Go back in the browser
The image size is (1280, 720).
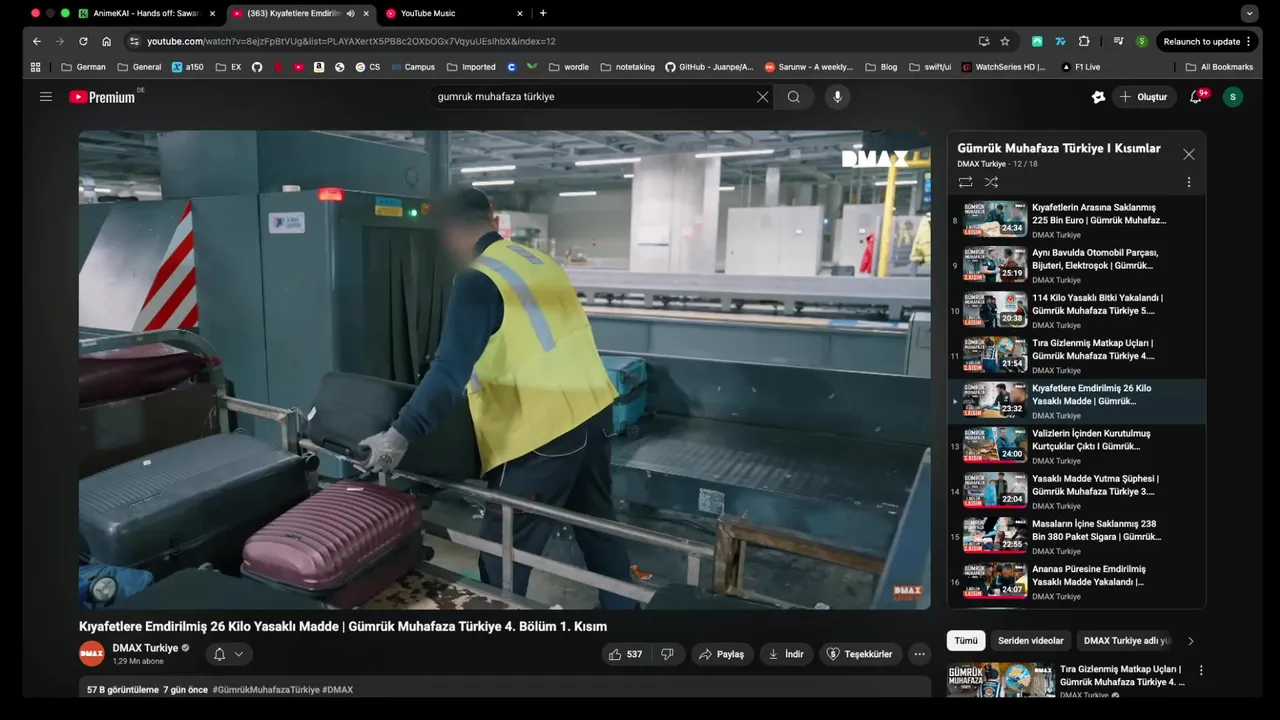click(37, 41)
